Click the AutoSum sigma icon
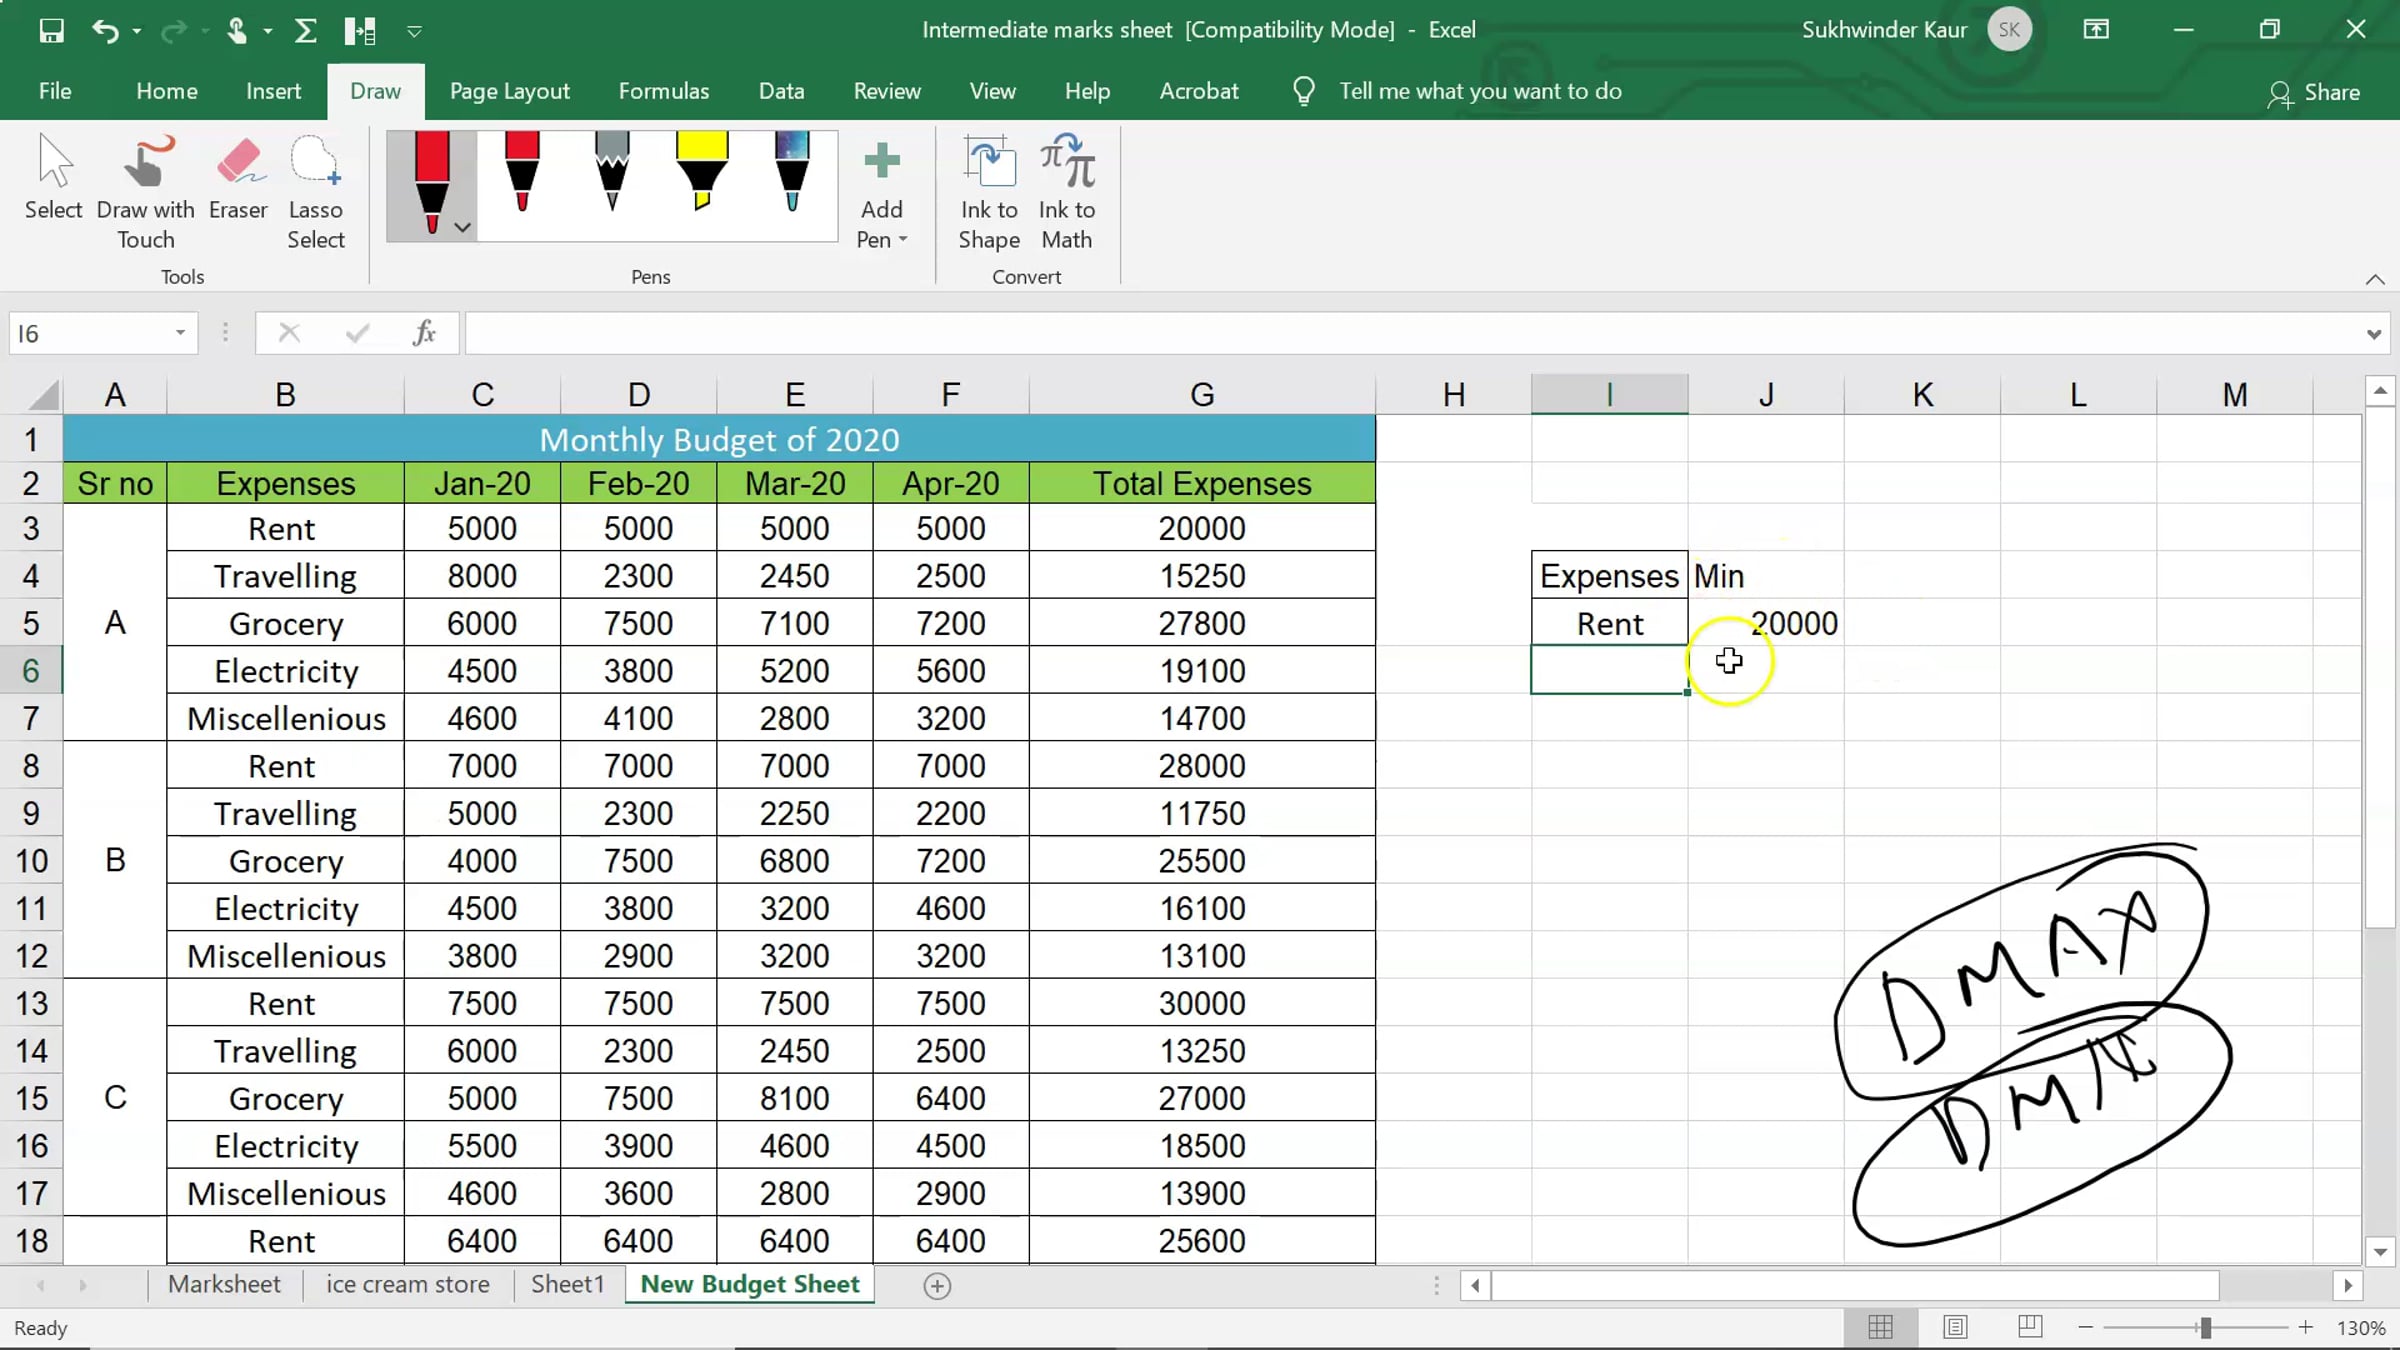The image size is (2400, 1350). point(306,30)
